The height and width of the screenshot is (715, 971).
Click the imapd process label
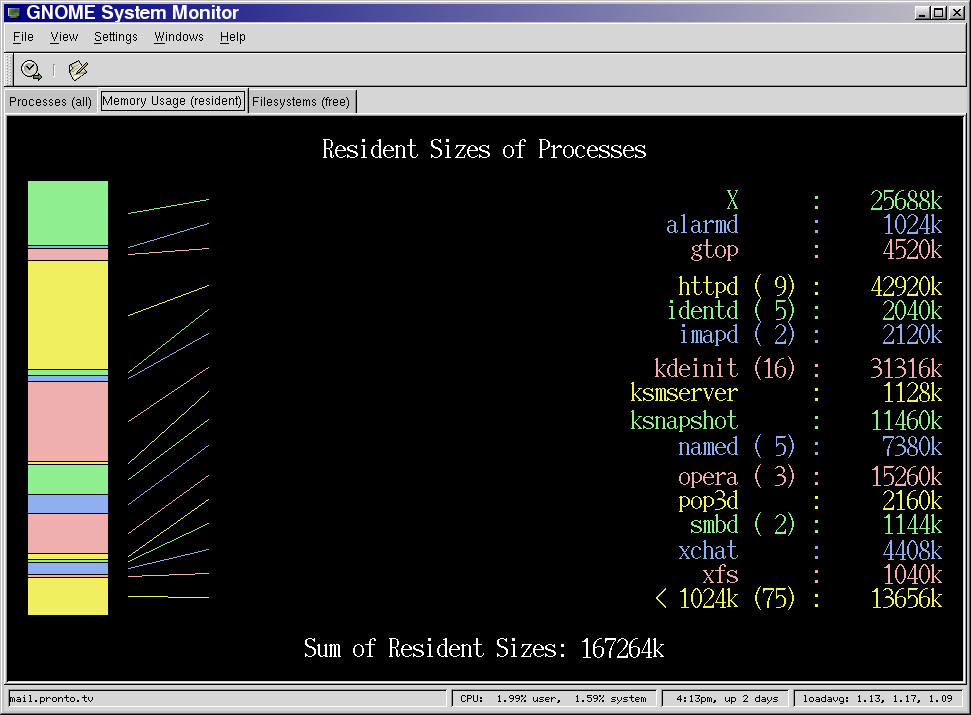[x=709, y=334]
